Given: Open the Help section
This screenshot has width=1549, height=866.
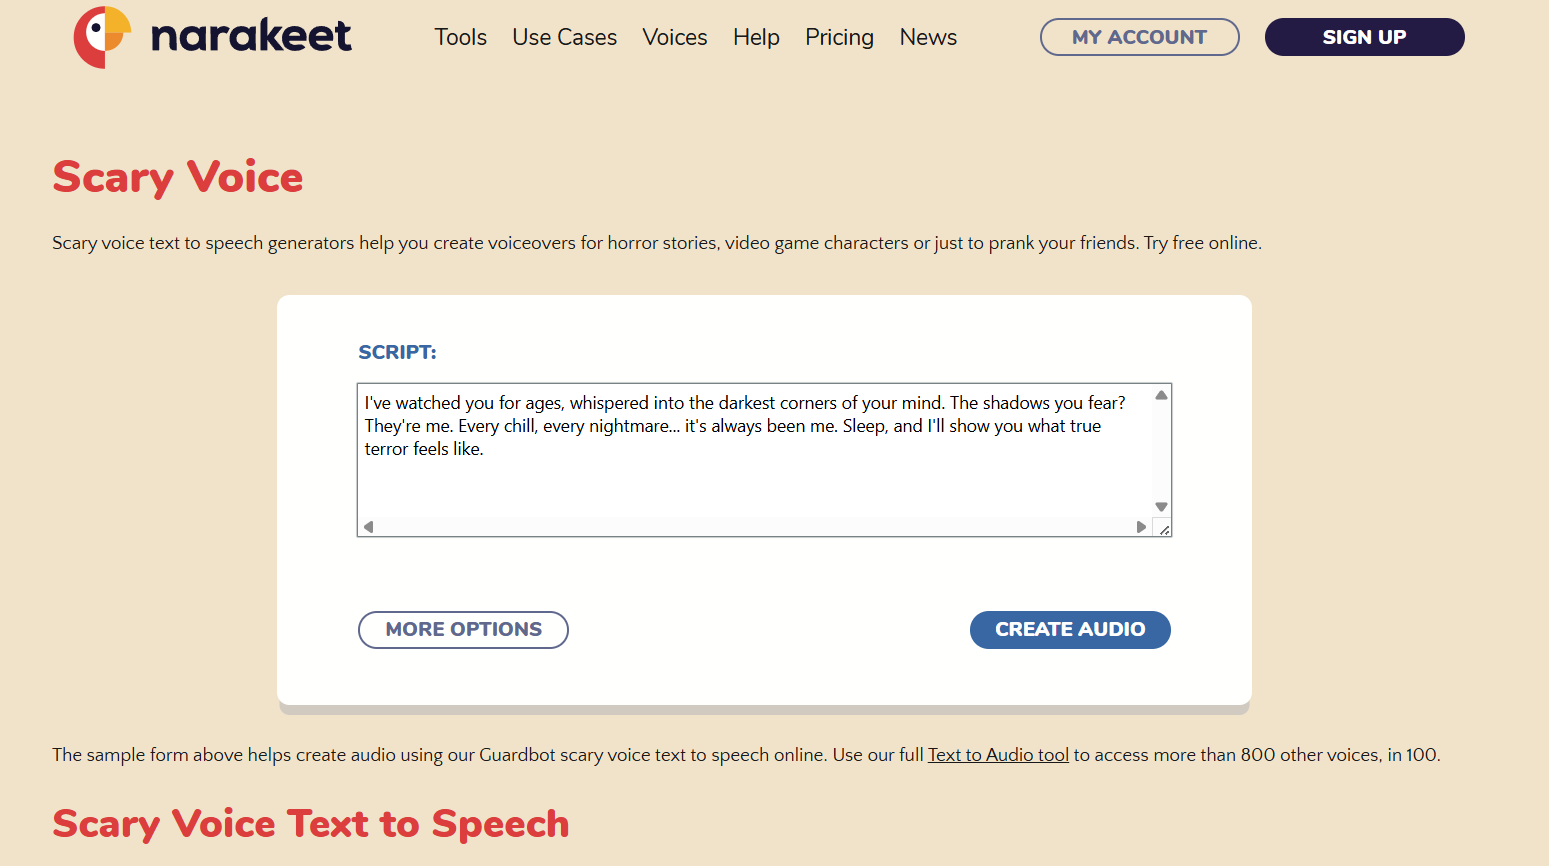Looking at the screenshot, I should 756,37.
